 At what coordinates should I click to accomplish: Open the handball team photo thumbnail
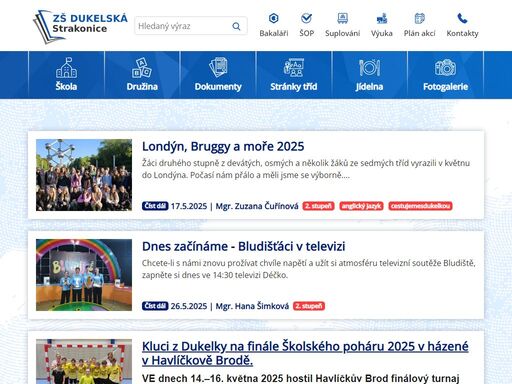(x=84, y=361)
